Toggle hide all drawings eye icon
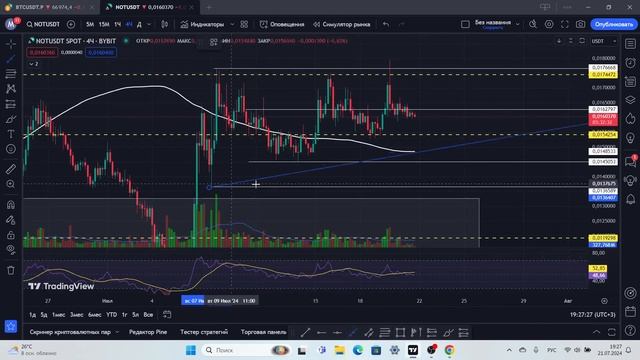The width and height of the screenshot is (640, 360). pyautogui.click(x=11, y=249)
